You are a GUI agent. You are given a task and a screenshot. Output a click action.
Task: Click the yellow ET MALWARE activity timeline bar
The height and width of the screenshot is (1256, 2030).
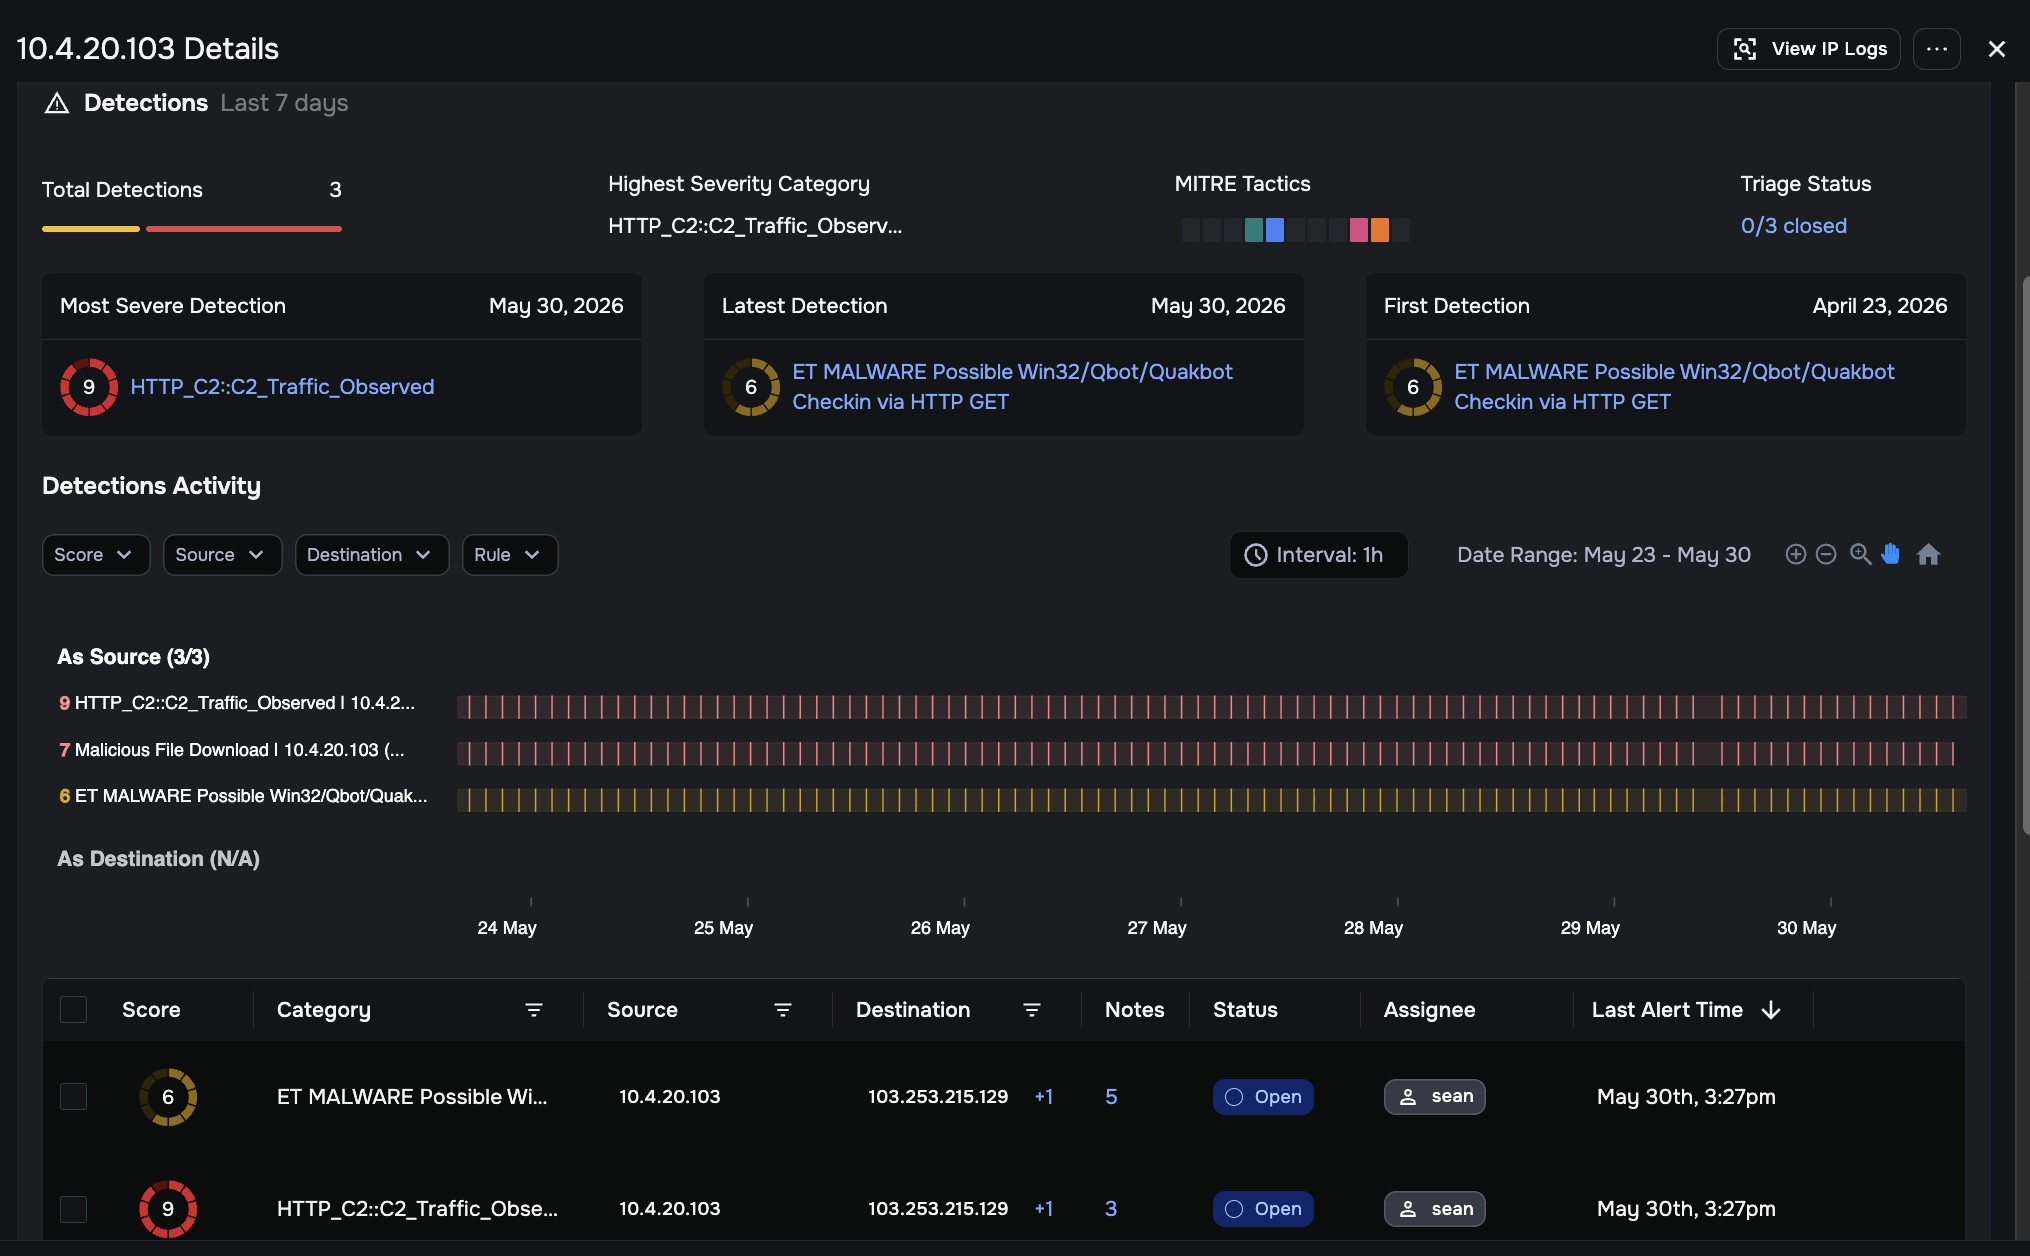pos(1211,799)
